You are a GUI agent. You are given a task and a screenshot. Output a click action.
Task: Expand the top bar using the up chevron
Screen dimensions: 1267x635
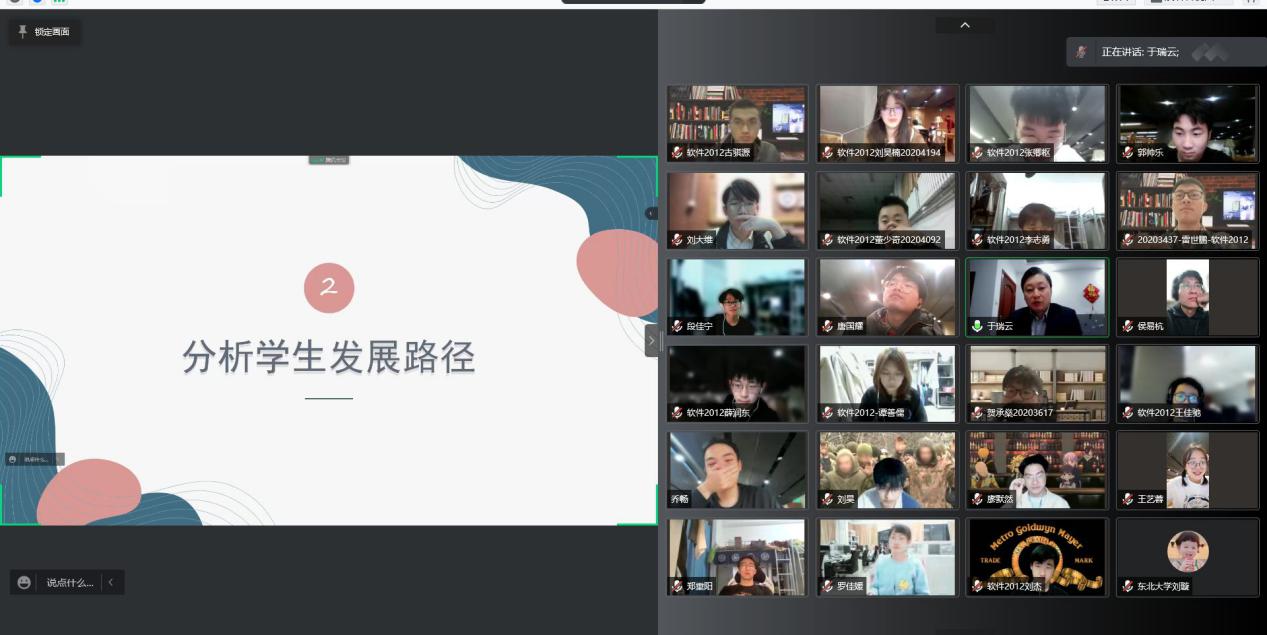pos(964,25)
